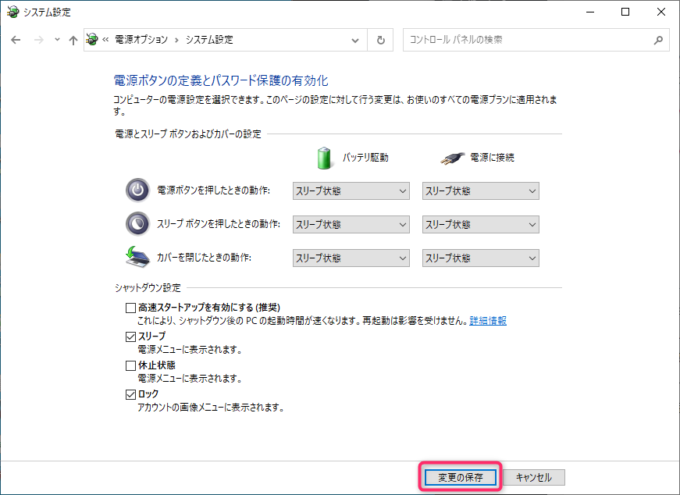Open plugged-in dropdown for カバーを閉じたときの動作
The image size is (680, 495).
(x=481, y=258)
